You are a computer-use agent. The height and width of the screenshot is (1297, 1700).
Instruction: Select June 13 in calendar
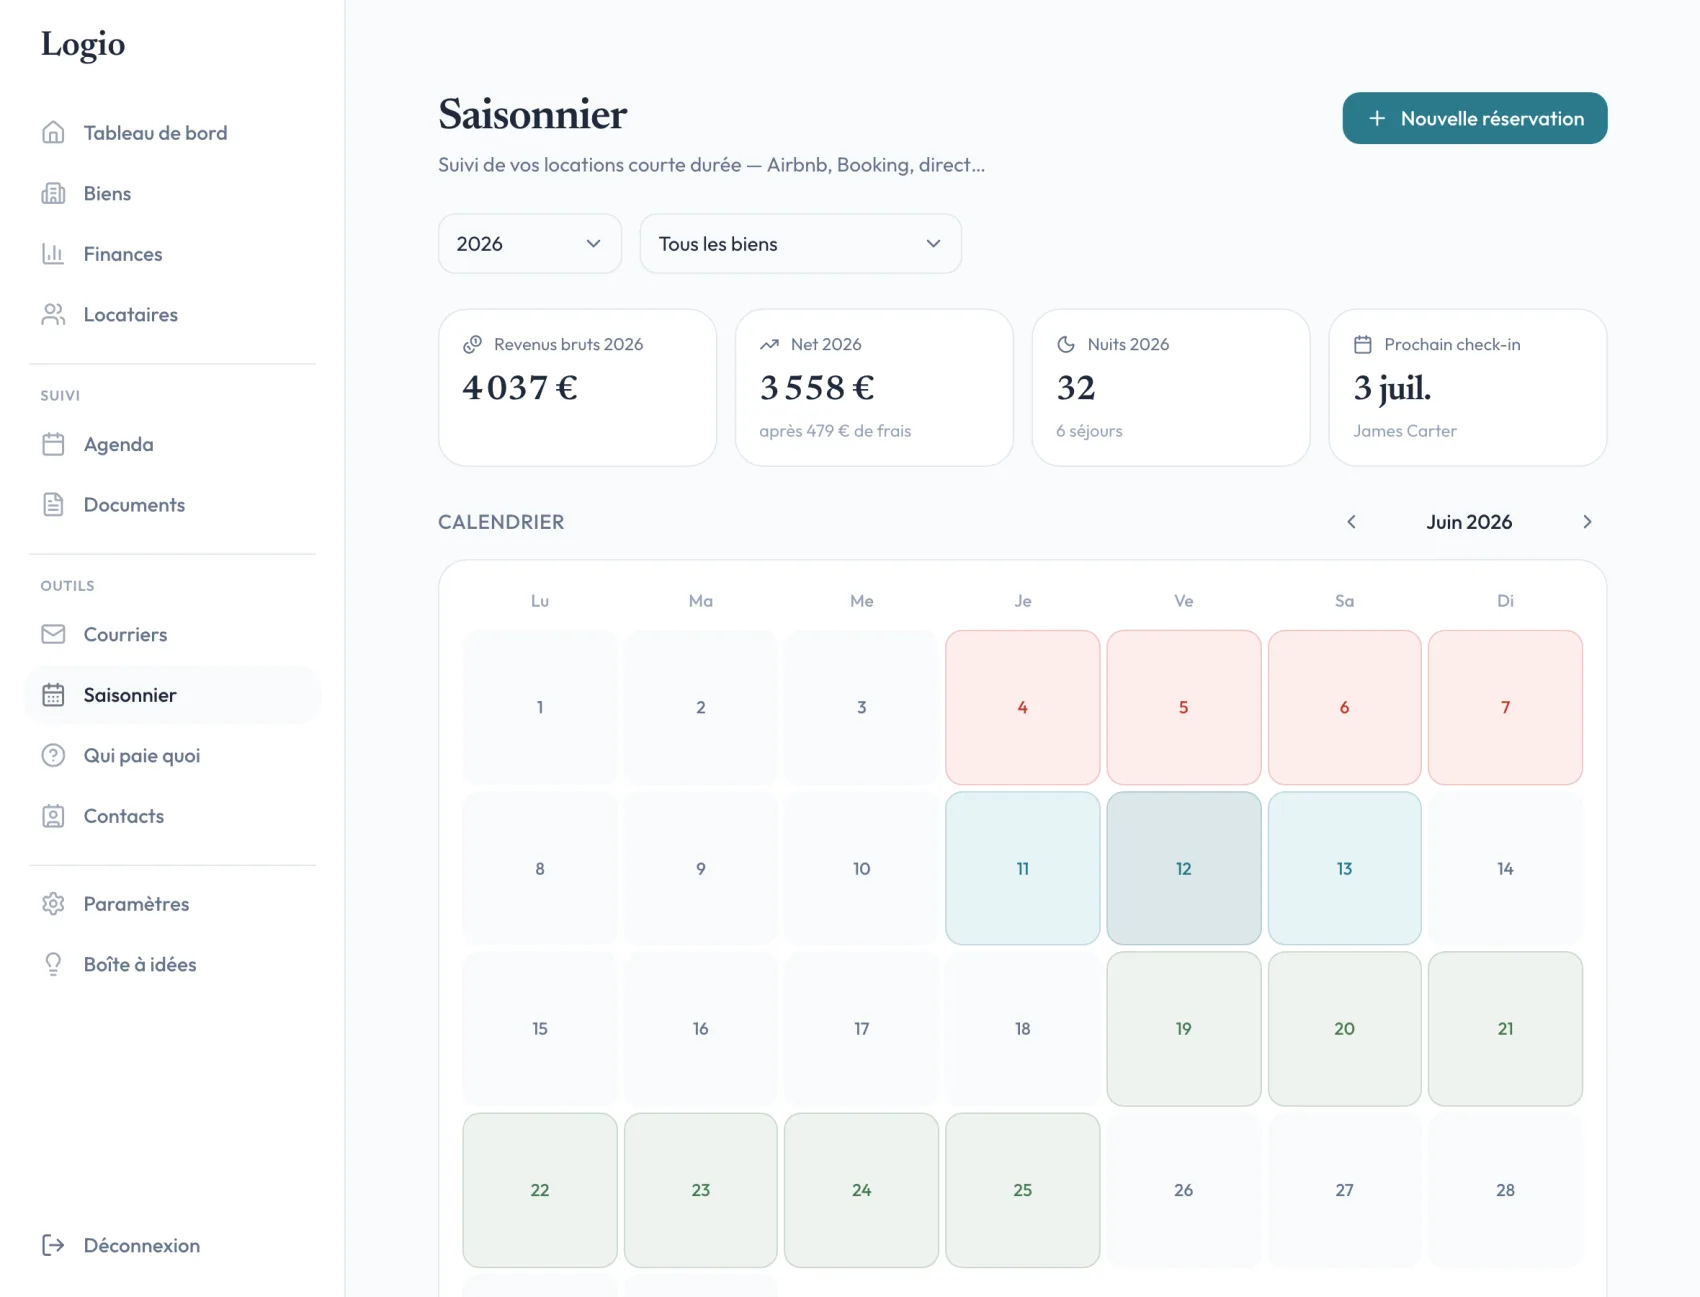pyautogui.click(x=1345, y=868)
